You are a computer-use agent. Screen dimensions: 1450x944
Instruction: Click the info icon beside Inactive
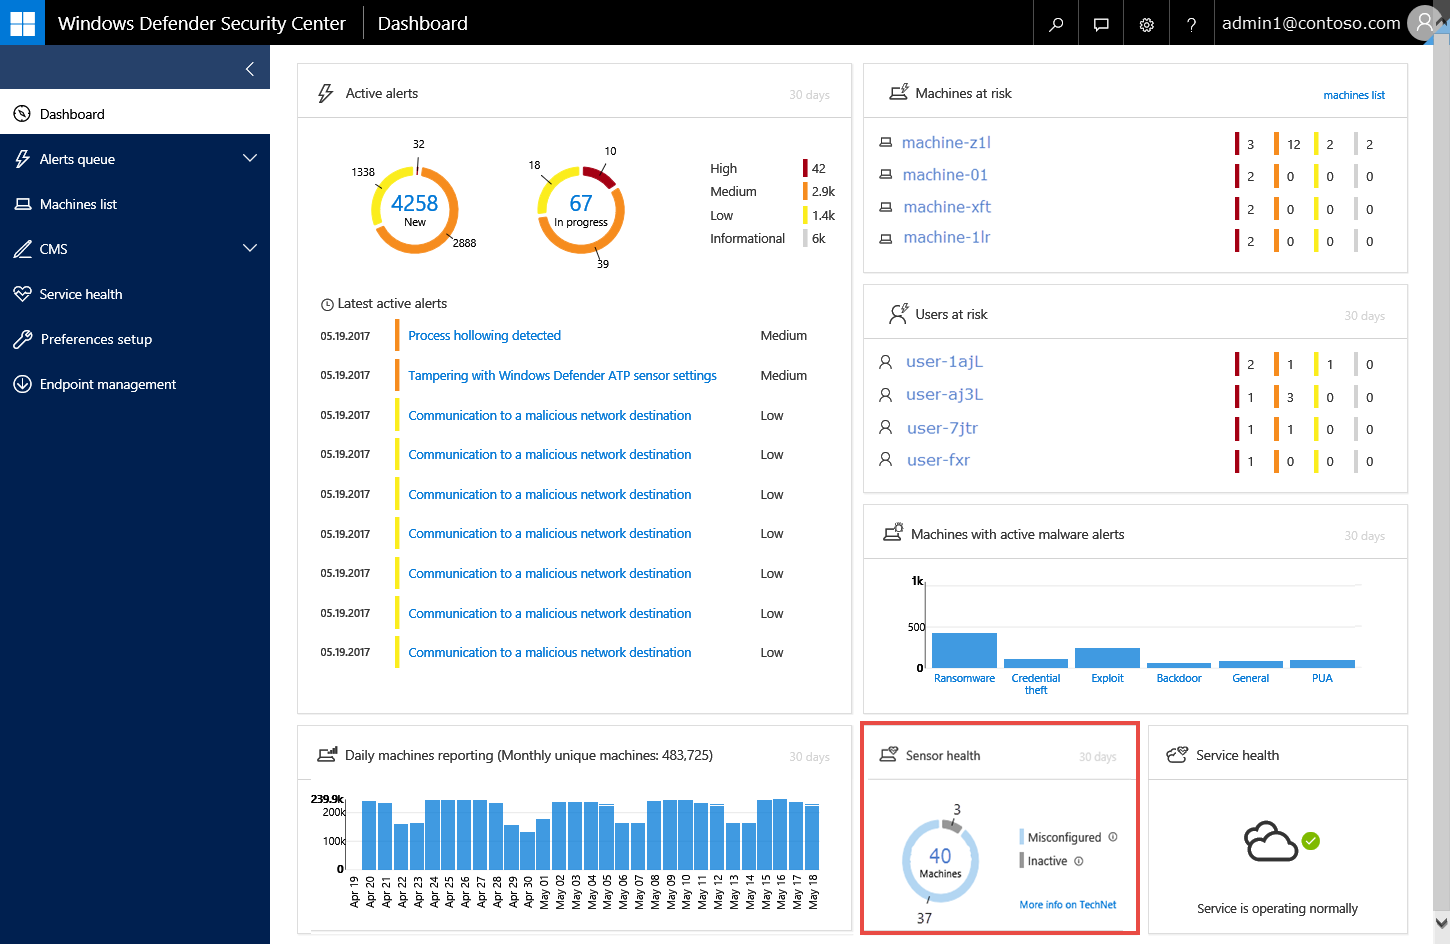click(1079, 861)
